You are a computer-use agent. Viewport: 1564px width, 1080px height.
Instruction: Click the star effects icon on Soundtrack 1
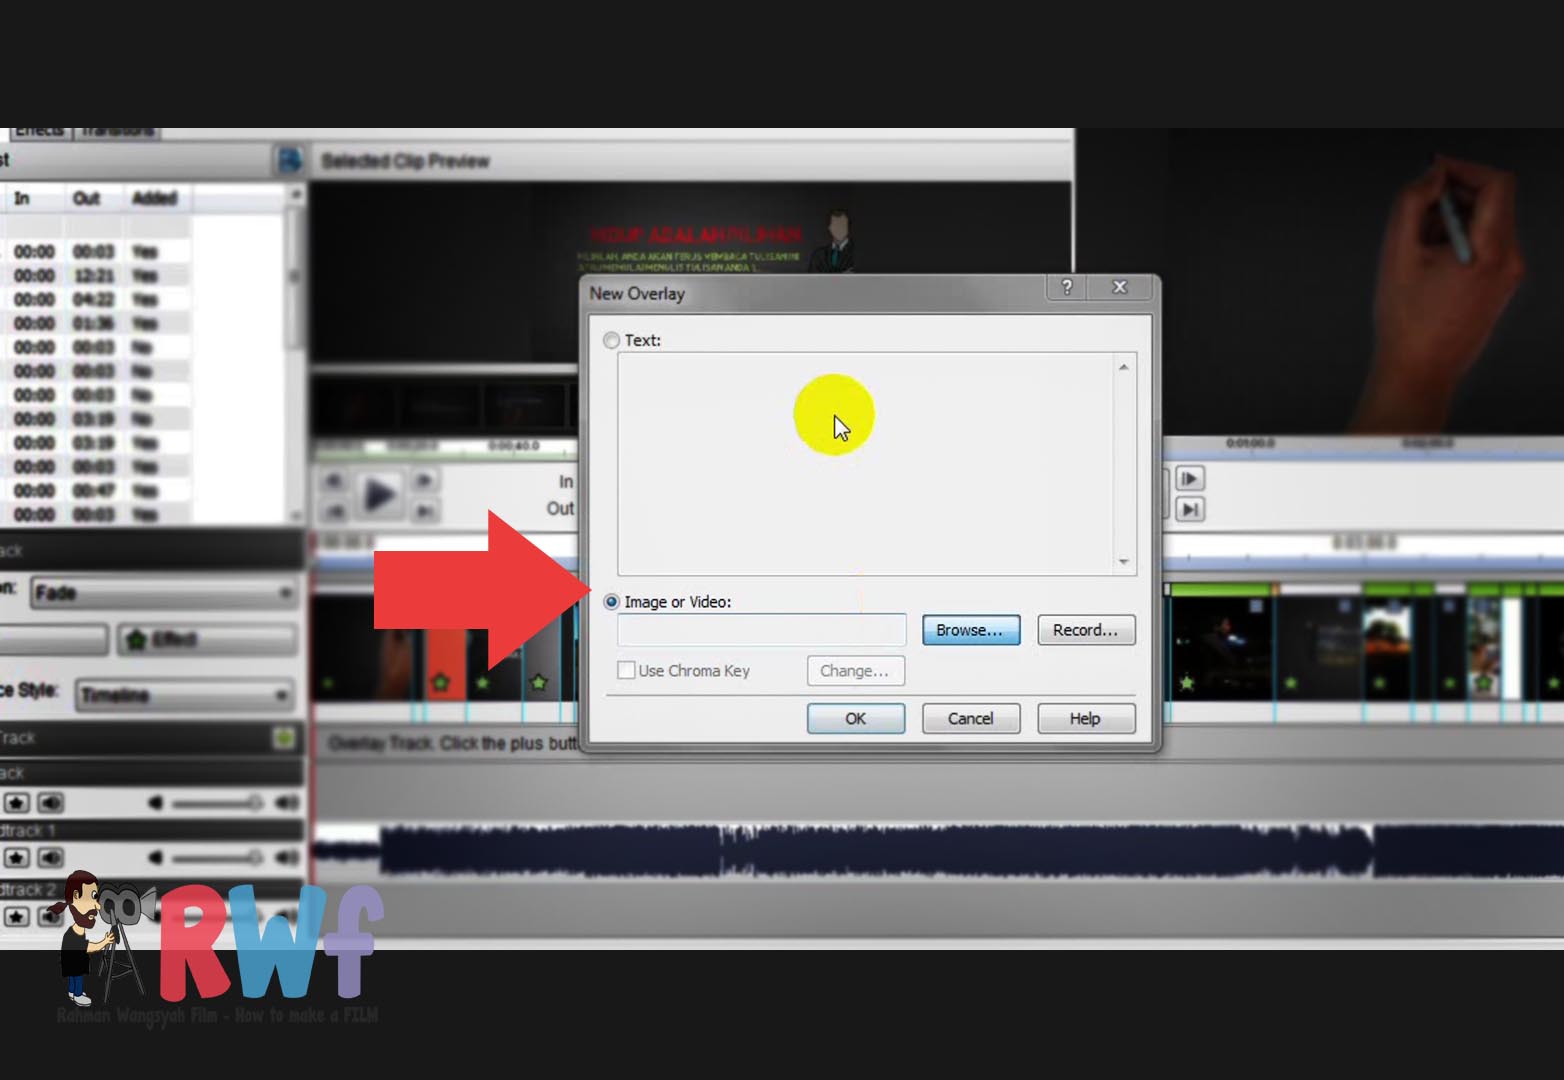pos(17,857)
